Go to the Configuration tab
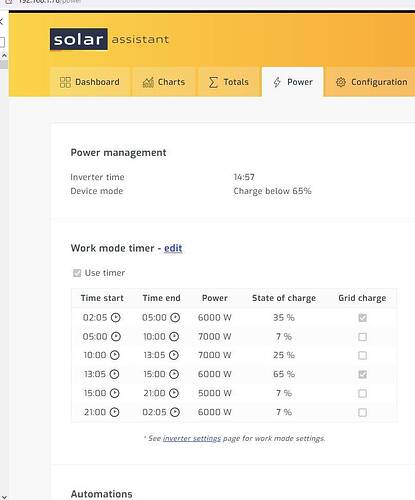 point(371,82)
